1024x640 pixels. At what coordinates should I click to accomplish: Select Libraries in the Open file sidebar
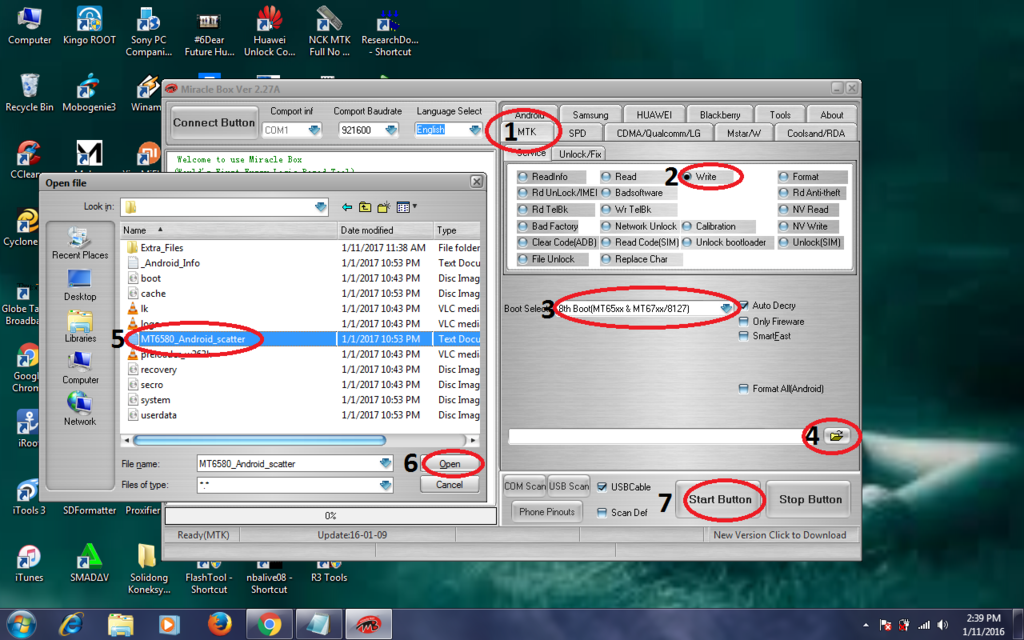point(80,326)
